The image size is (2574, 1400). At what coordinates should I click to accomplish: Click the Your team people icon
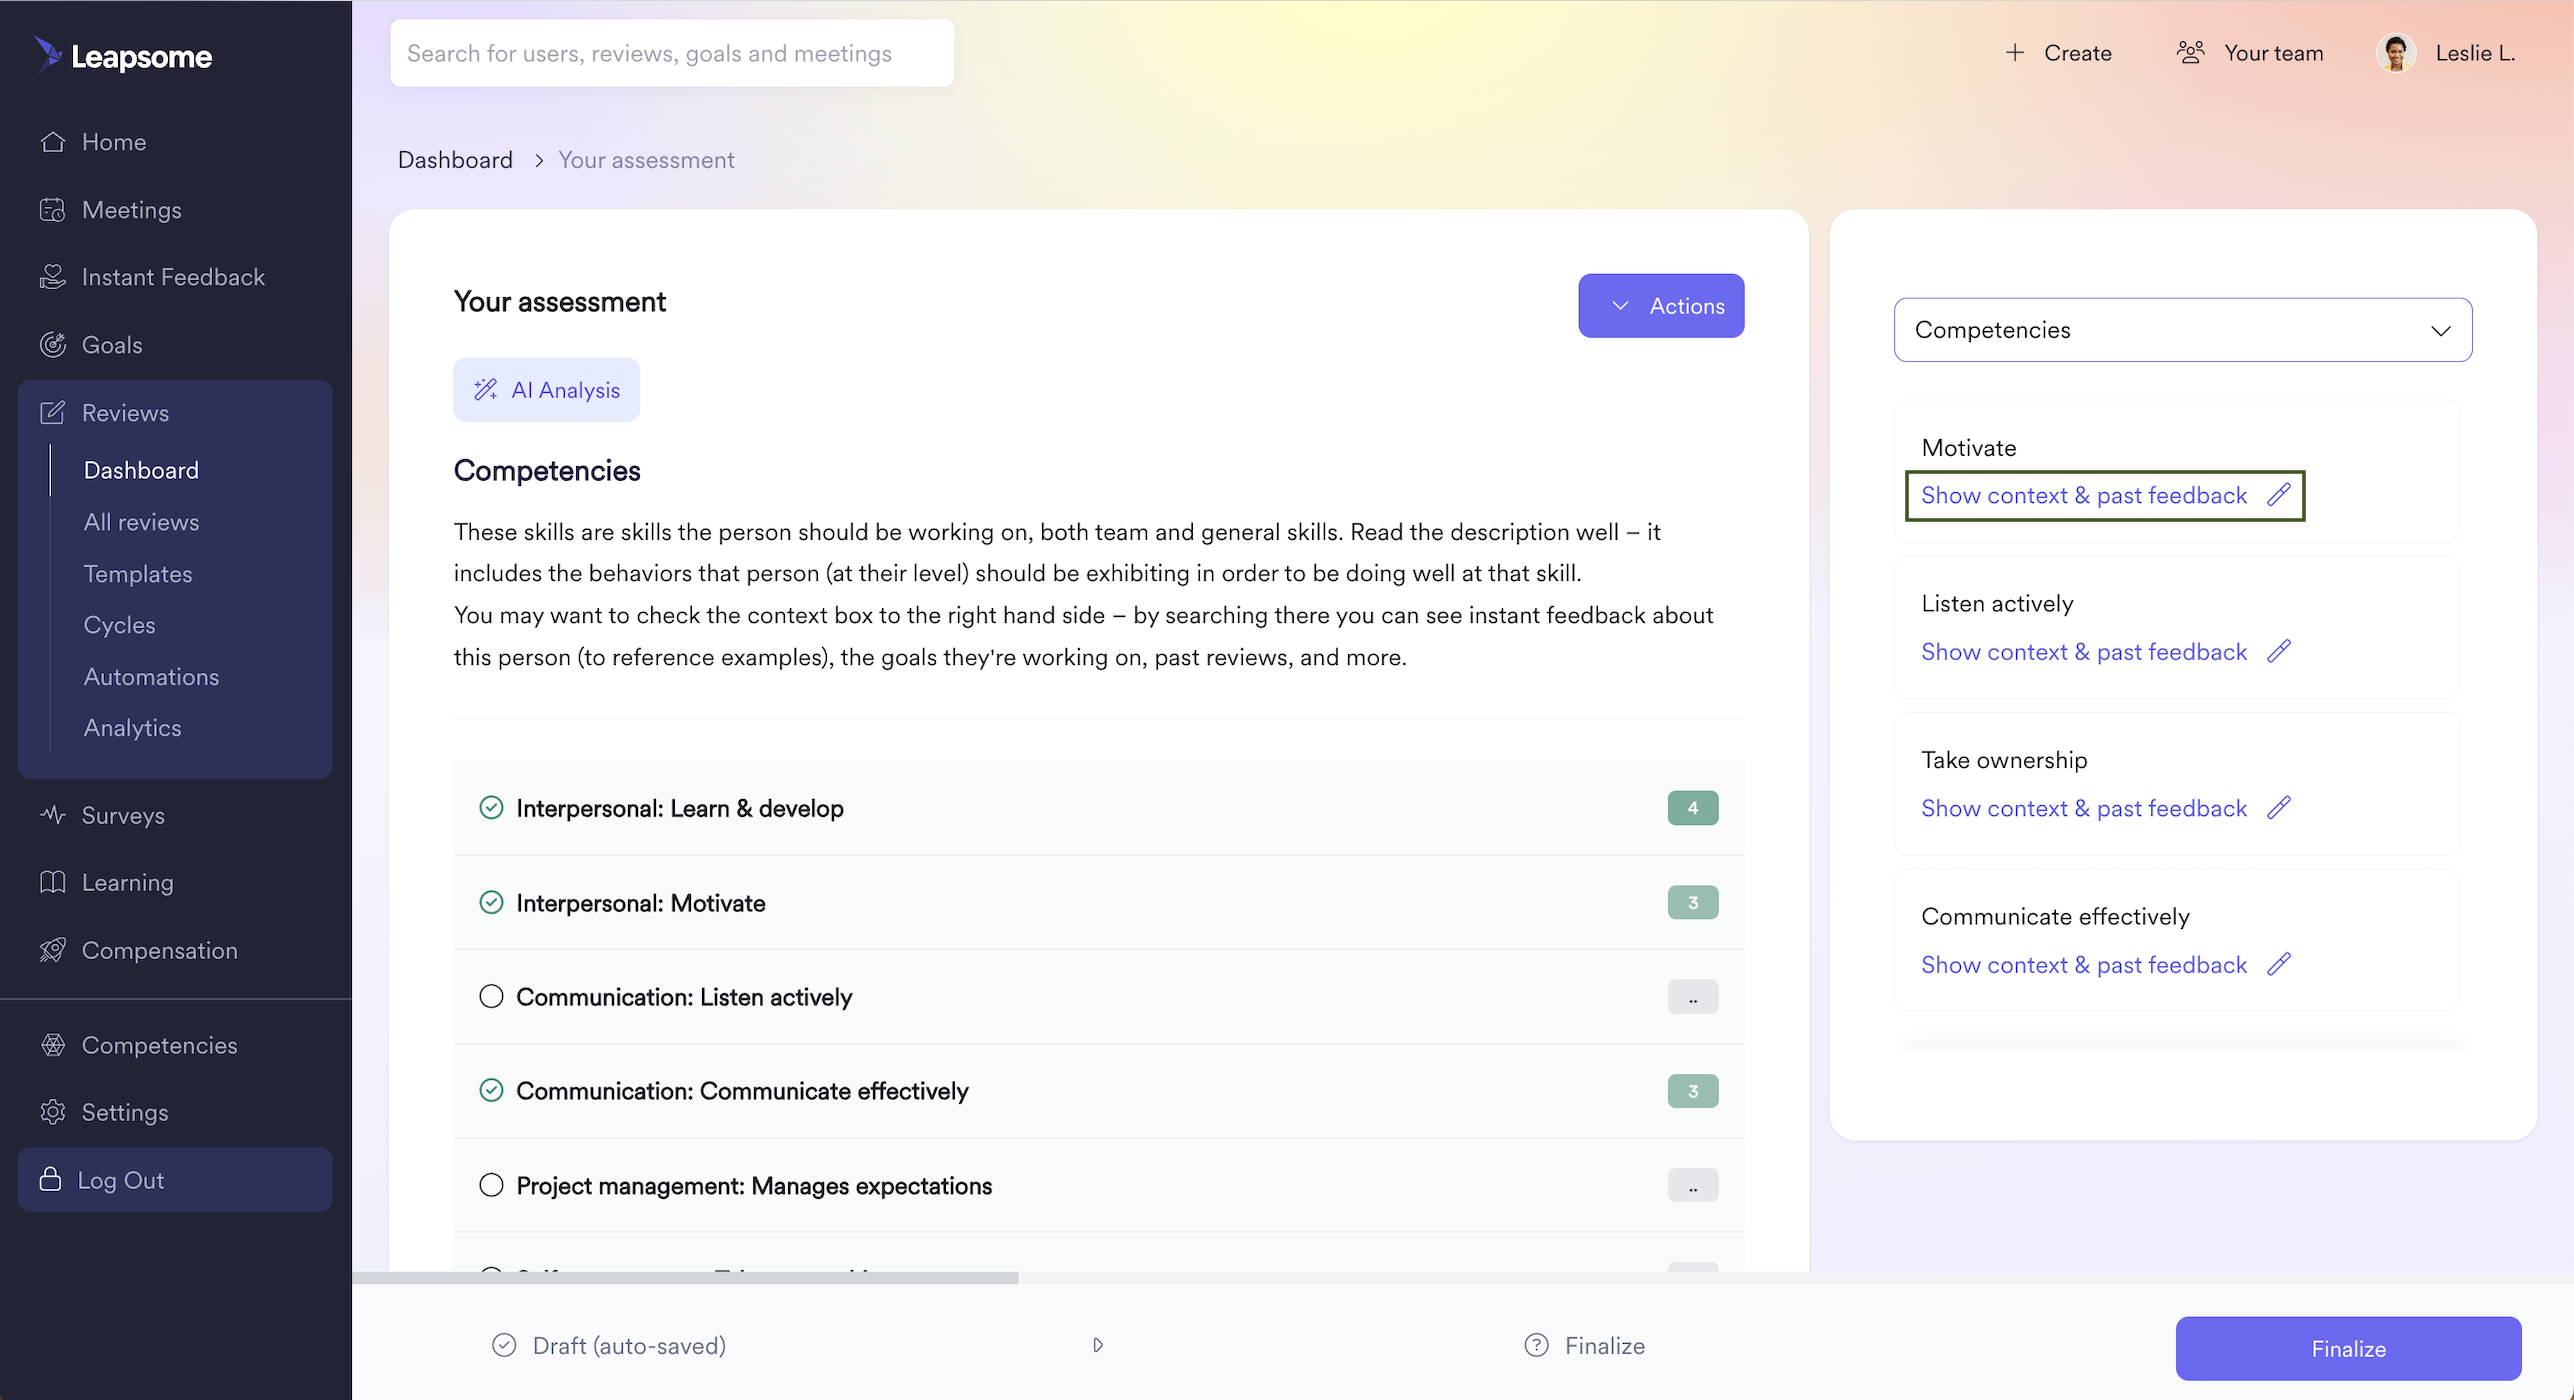[2190, 53]
